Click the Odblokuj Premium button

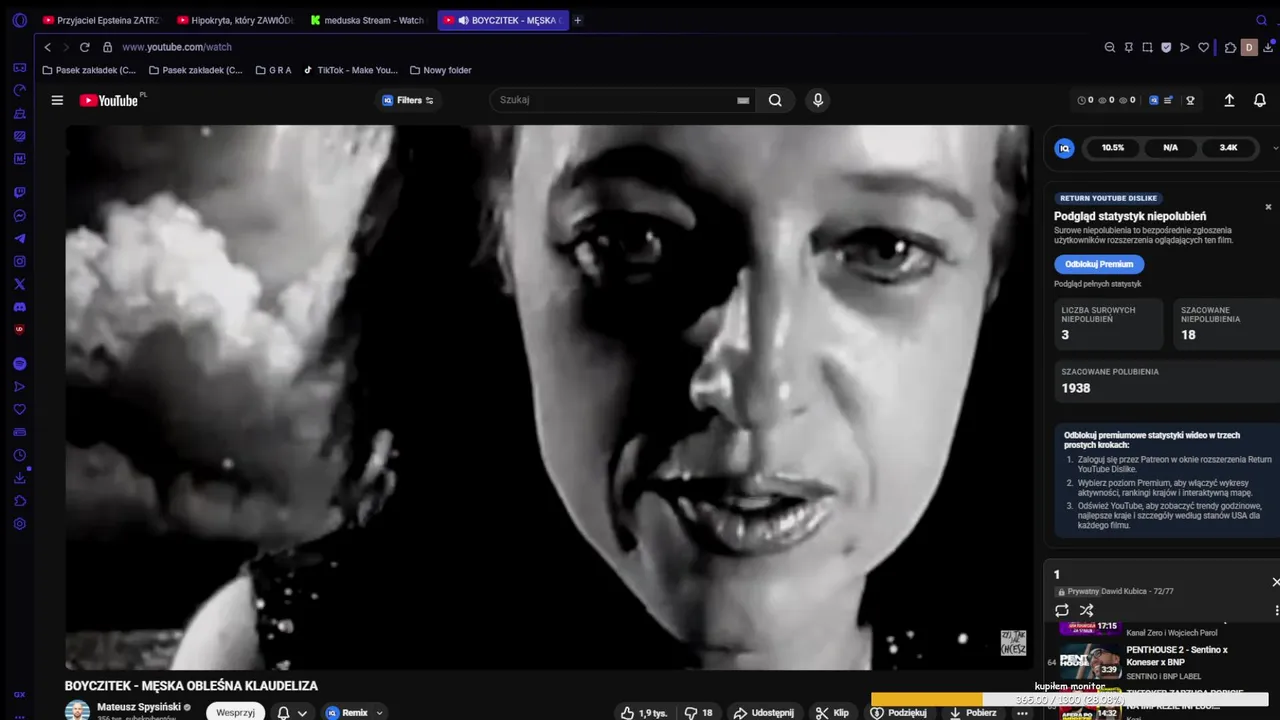[1099, 264]
